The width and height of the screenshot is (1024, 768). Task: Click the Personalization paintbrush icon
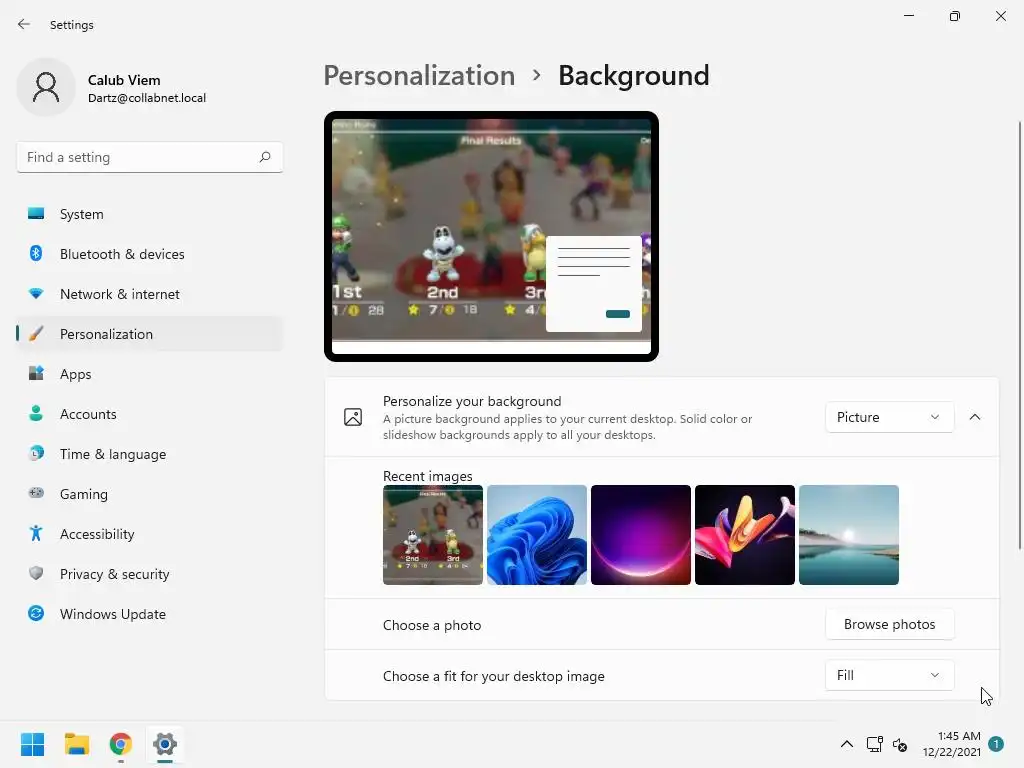[36, 334]
